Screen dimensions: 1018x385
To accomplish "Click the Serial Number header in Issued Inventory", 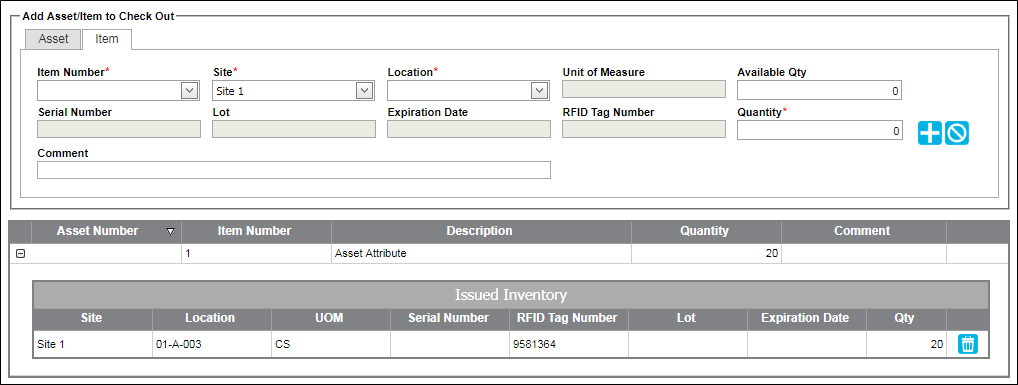I will point(449,318).
